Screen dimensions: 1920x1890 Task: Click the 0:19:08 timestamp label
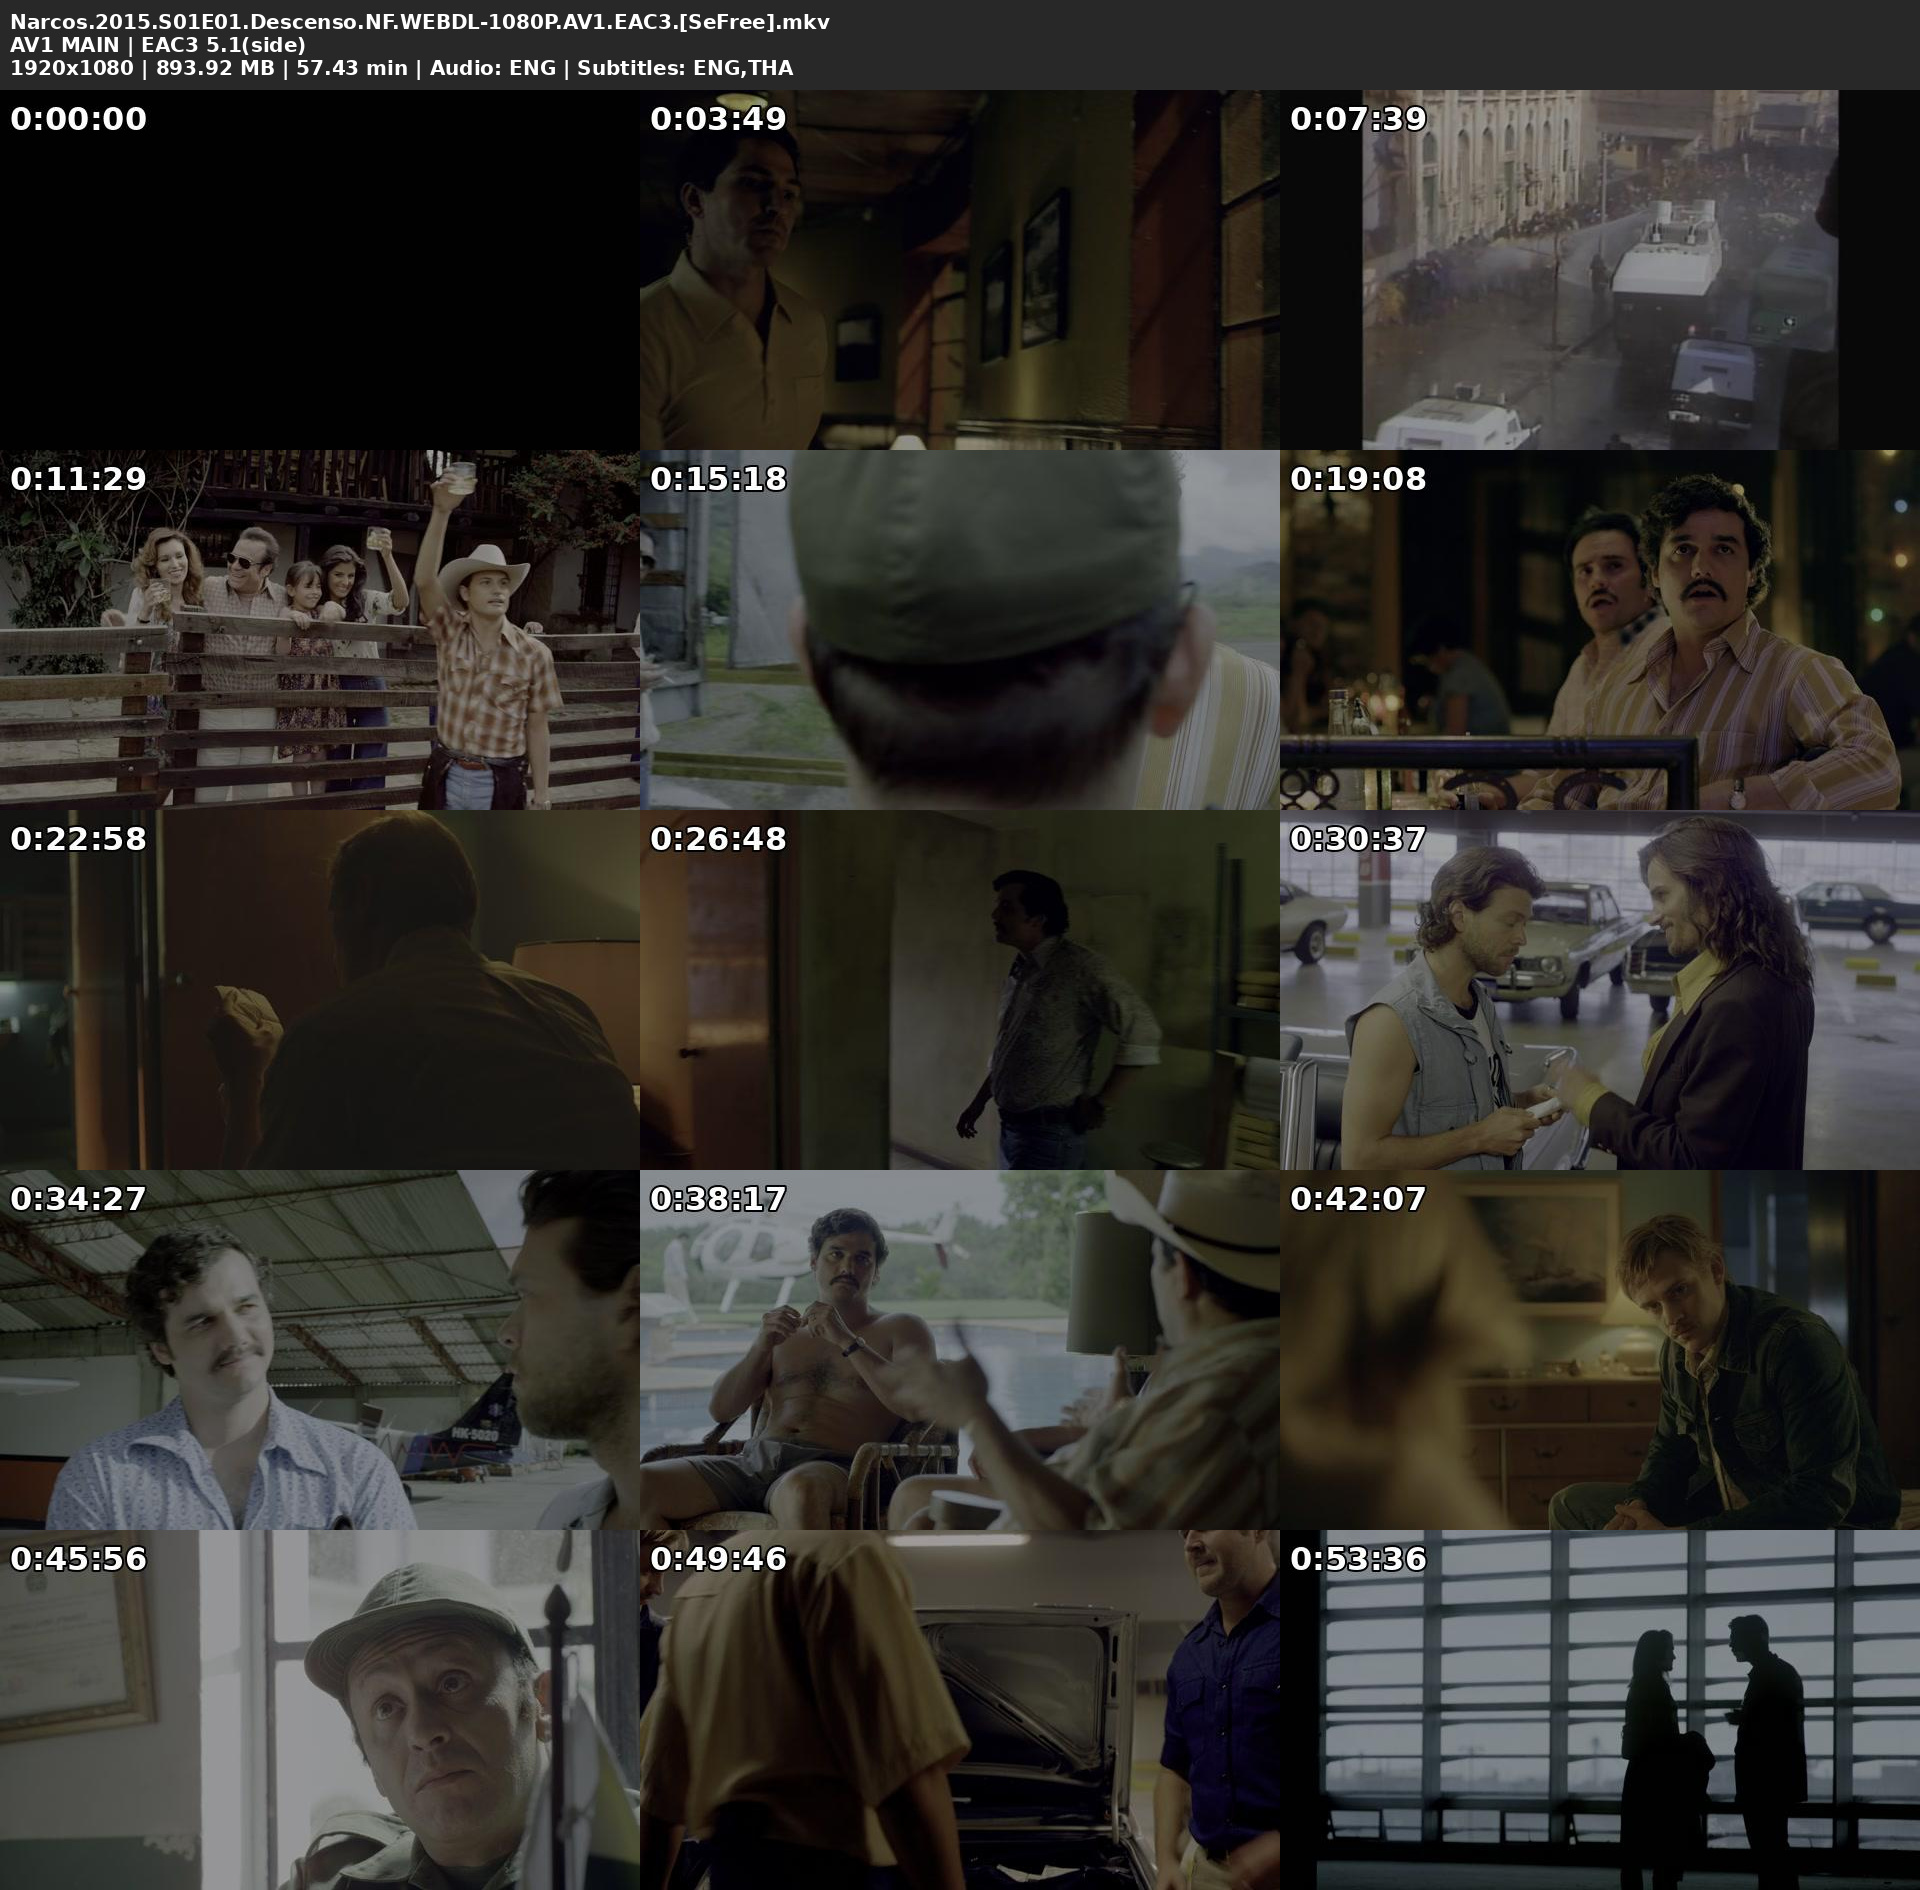coord(1358,479)
